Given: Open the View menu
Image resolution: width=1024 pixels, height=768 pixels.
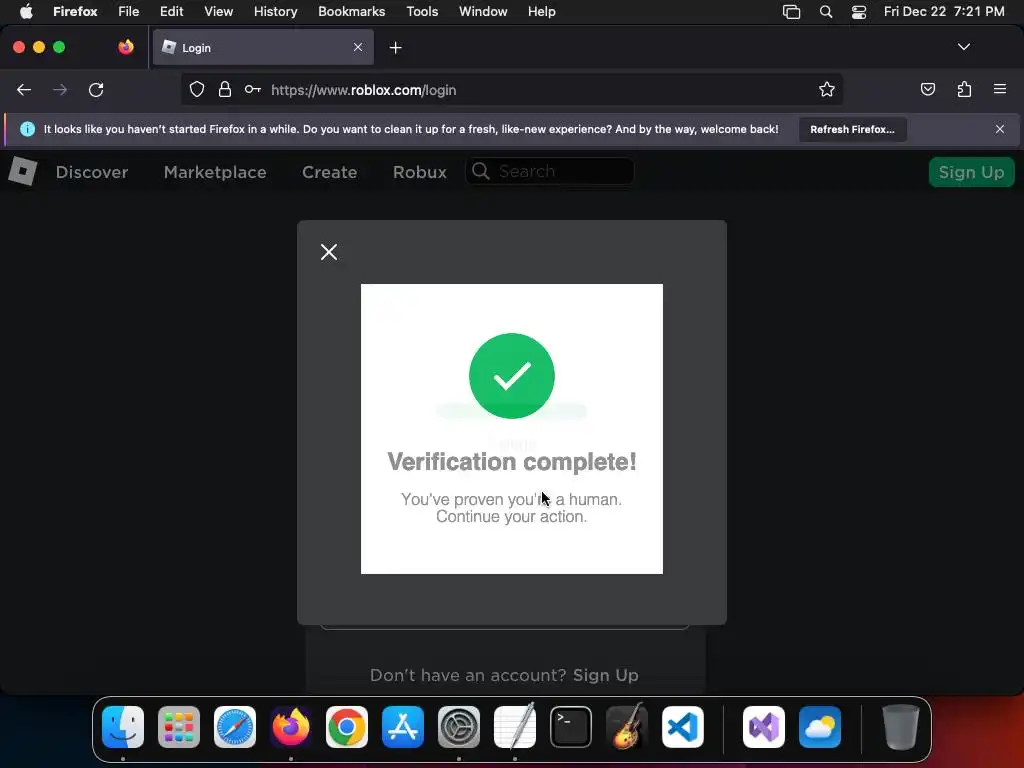Looking at the screenshot, I should 218,12.
